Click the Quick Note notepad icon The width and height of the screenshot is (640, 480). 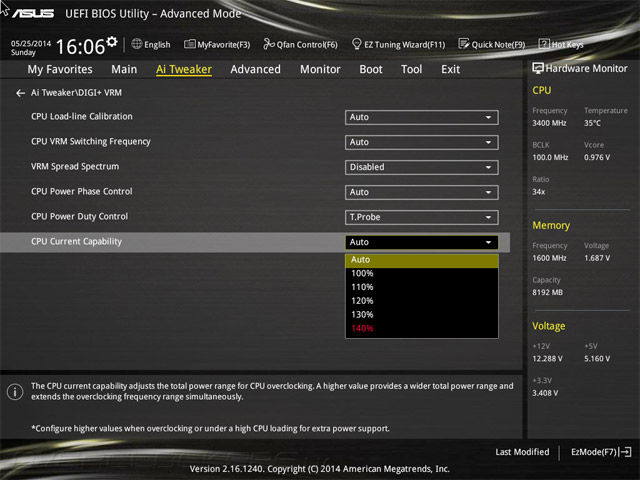pyautogui.click(x=463, y=44)
